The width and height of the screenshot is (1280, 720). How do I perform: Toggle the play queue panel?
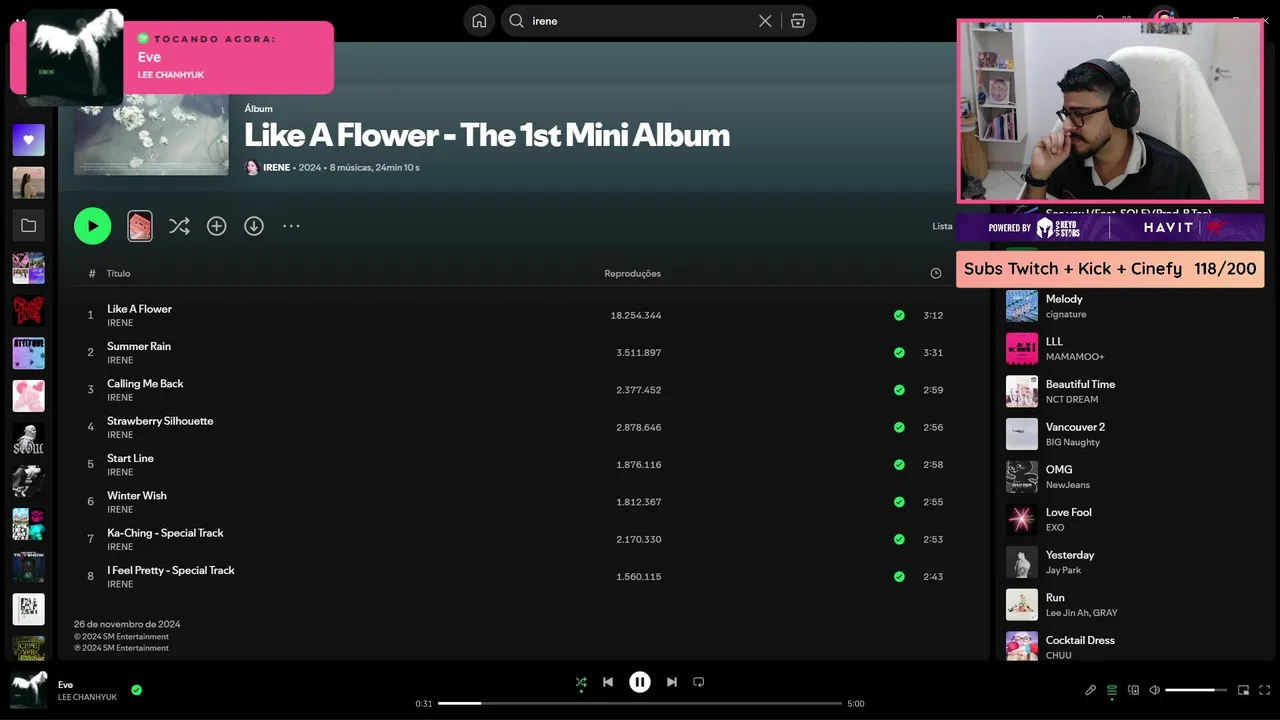tap(1112, 690)
